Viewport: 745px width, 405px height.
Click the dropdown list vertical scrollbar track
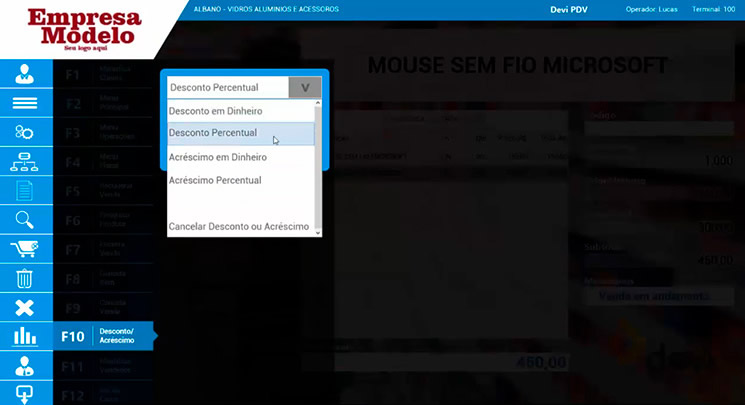tap(318, 168)
